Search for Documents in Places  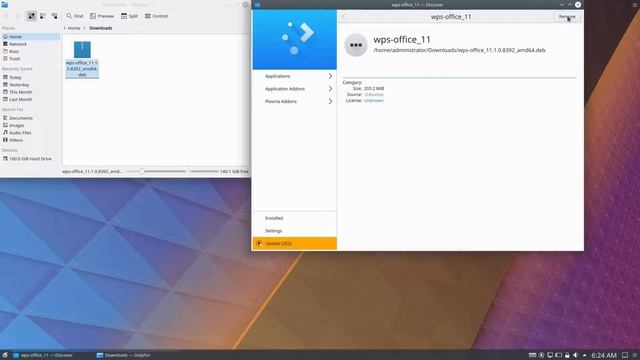click(31, 118)
